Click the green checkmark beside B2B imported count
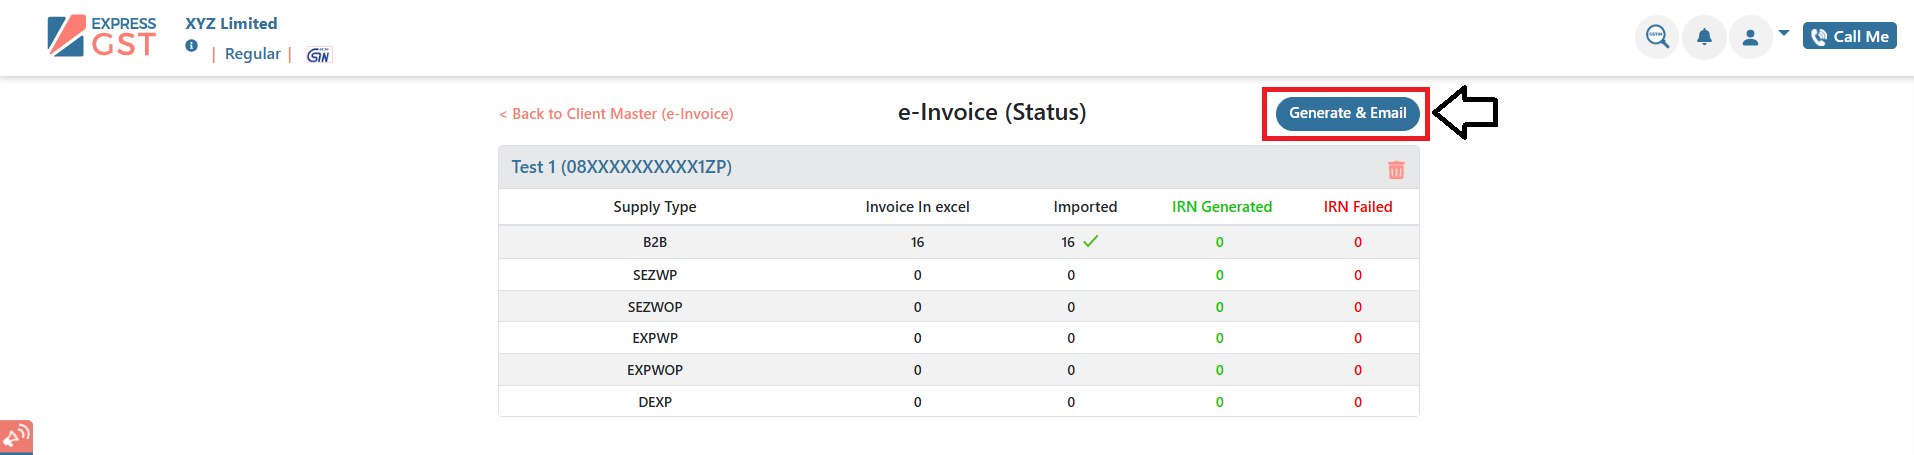This screenshot has width=1914, height=455. tap(1091, 241)
